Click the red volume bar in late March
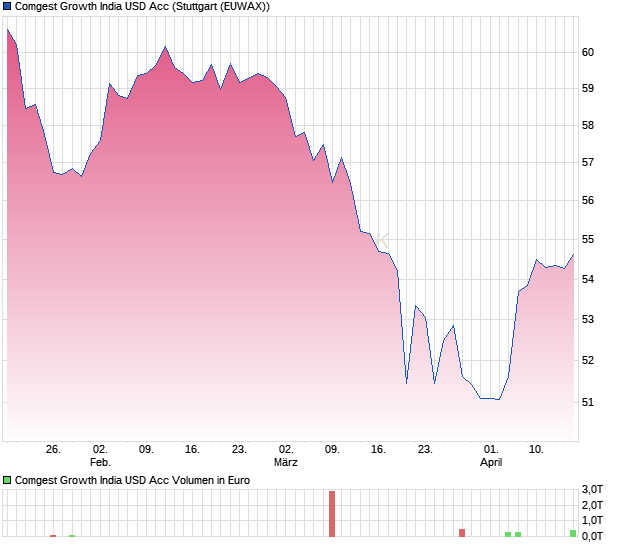Viewport: 620px width, 546px height. [x=462, y=532]
